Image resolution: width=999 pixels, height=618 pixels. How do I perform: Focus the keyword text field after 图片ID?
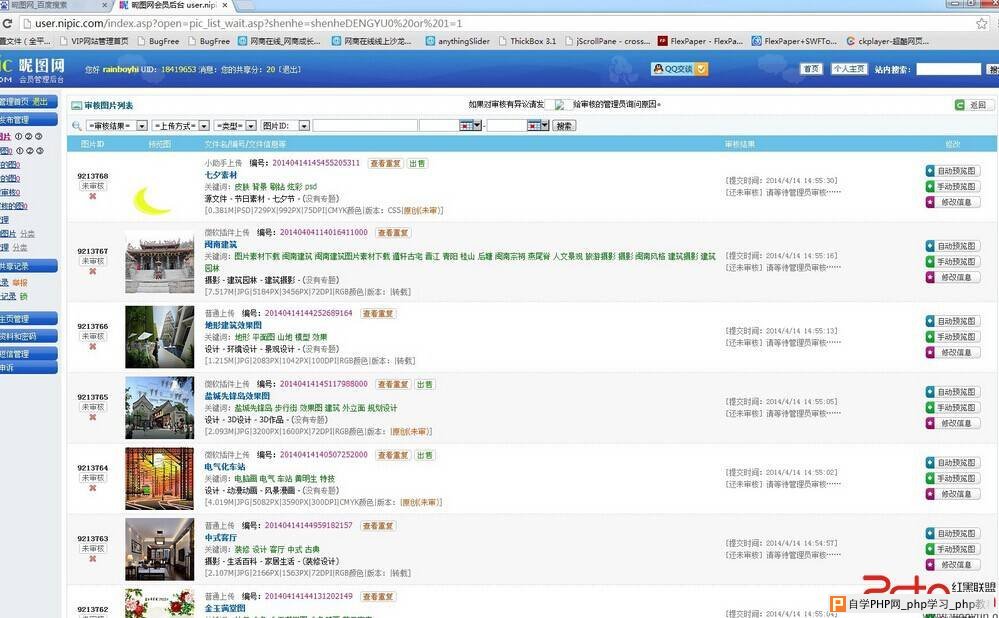(365, 126)
